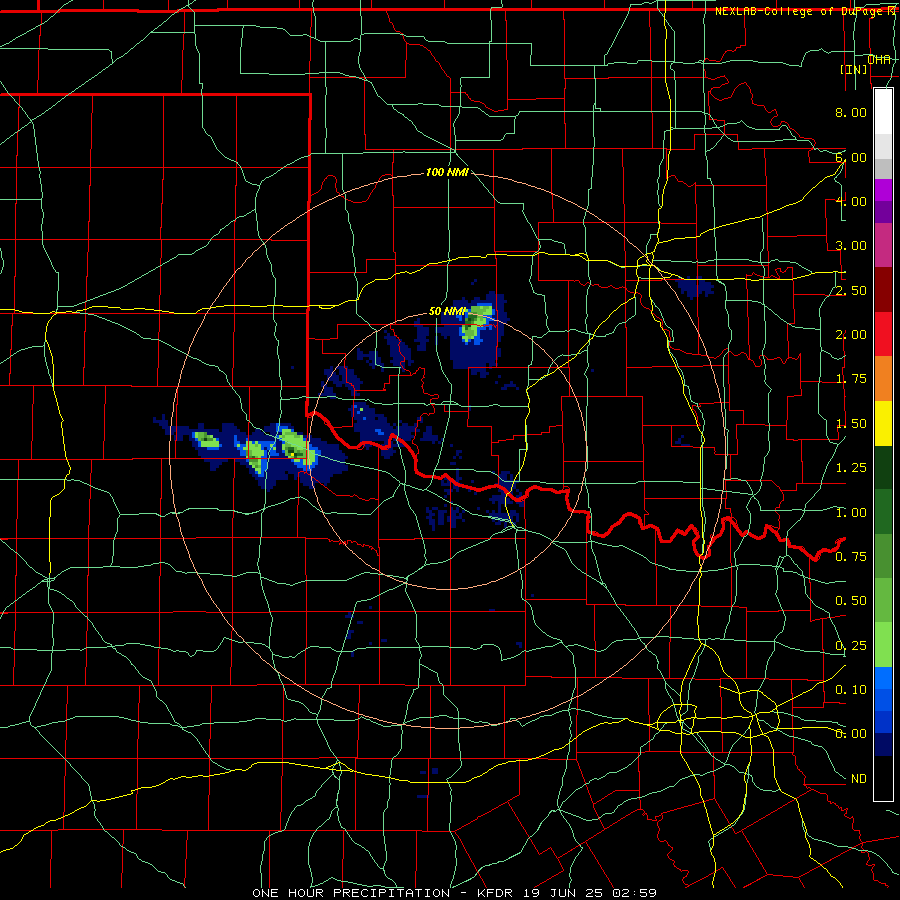Image resolution: width=900 pixels, height=900 pixels.
Task: Click the 0.50 value on the legend
Action: pos(851,601)
